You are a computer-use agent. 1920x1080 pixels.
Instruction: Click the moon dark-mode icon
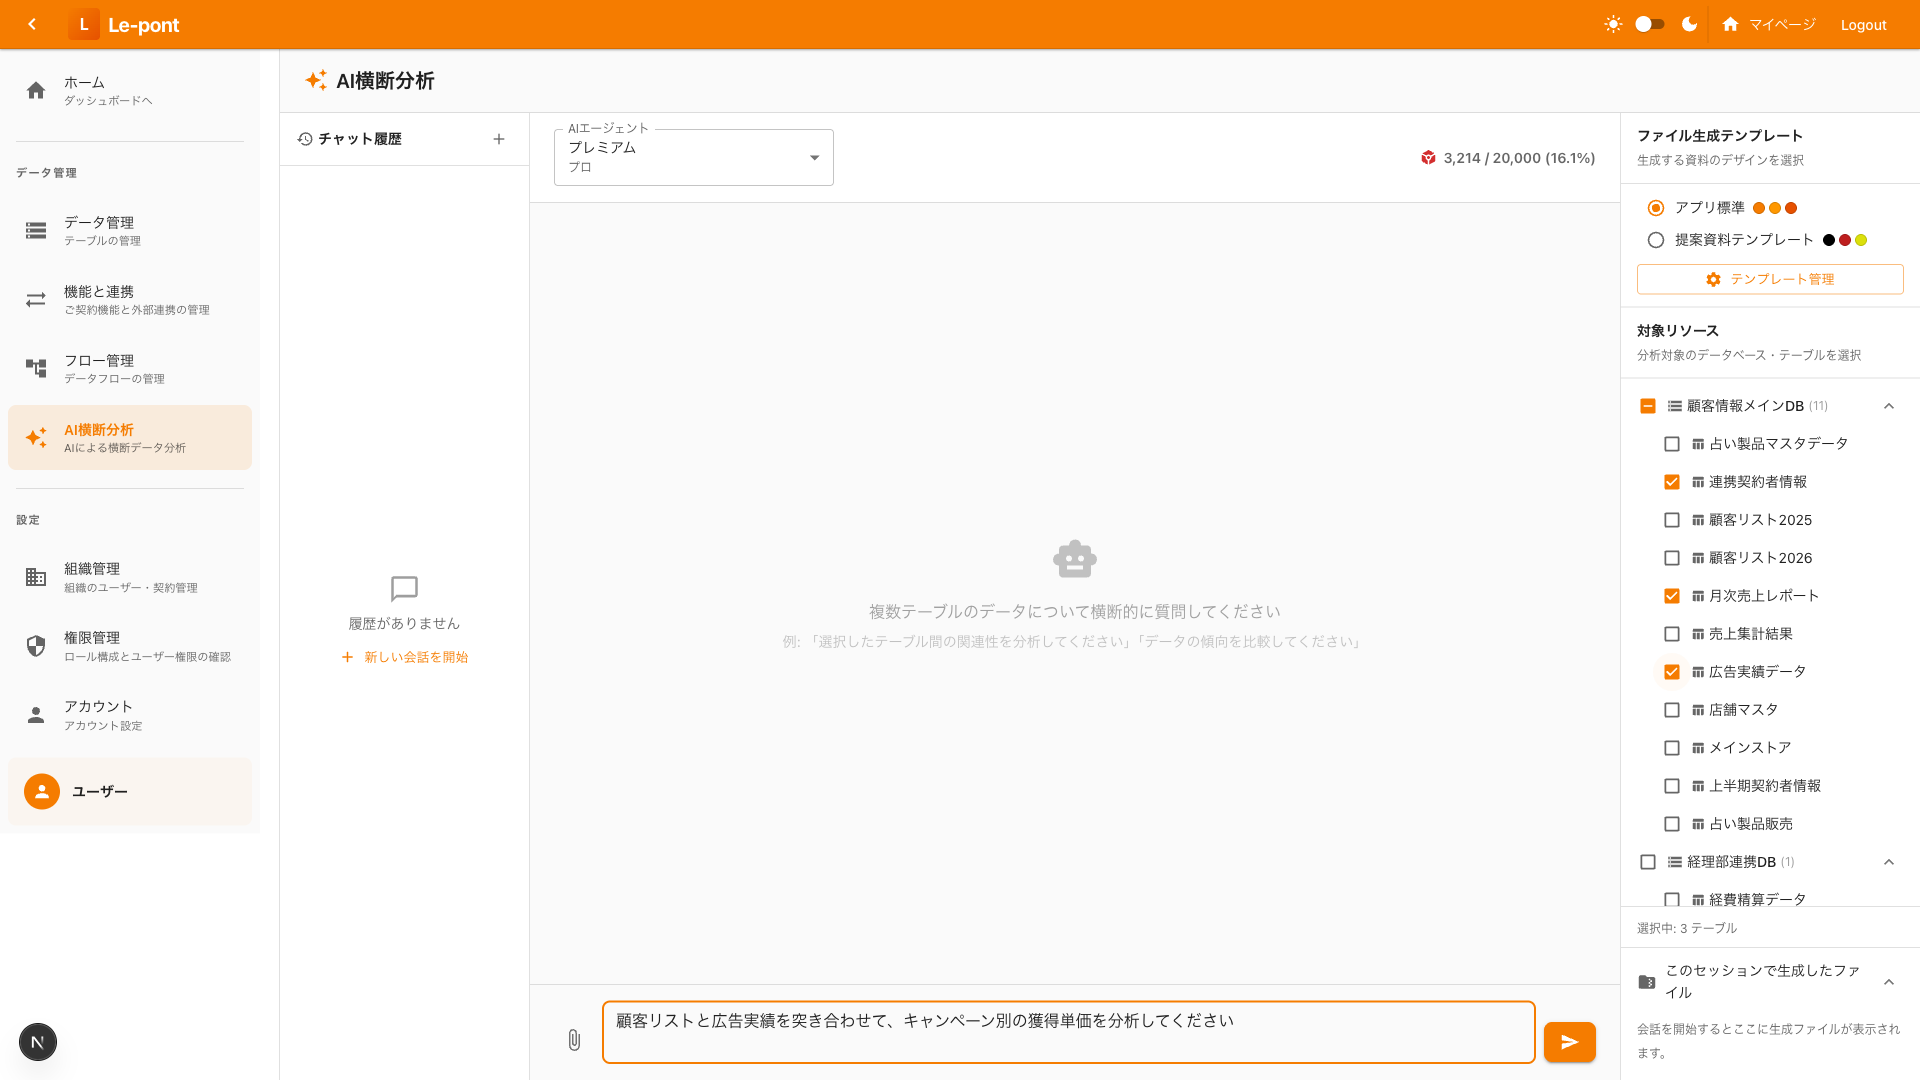point(1690,24)
